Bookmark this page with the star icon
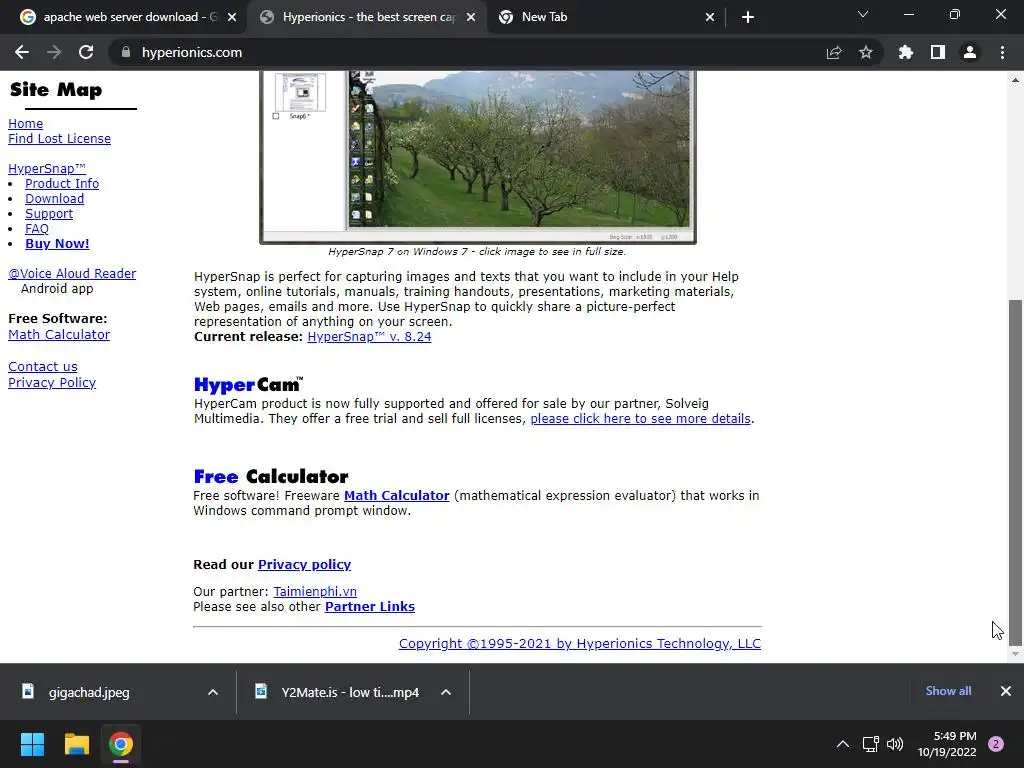This screenshot has height=768, width=1024. (x=866, y=52)
